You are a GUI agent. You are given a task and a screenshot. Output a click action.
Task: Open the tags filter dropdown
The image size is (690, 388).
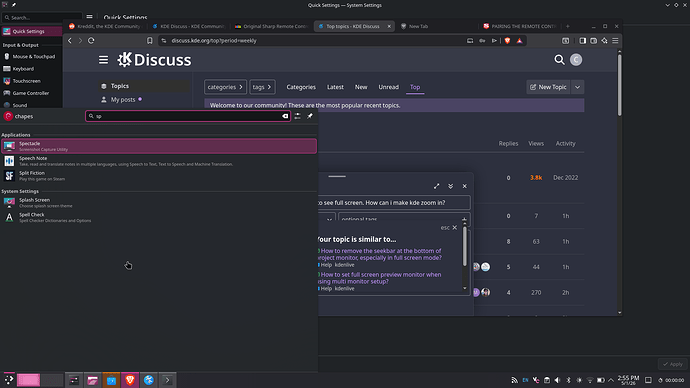click(x=262, y=87)
